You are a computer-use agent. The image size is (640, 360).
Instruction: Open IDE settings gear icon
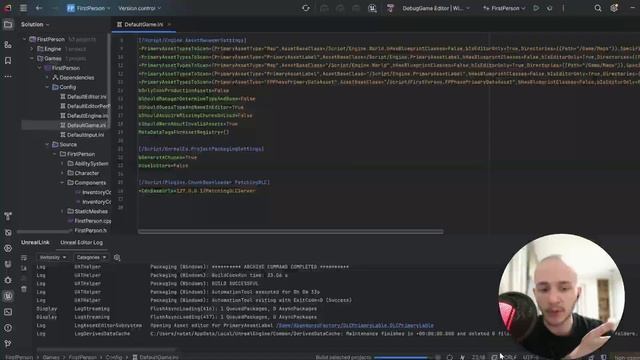point(614,8)
